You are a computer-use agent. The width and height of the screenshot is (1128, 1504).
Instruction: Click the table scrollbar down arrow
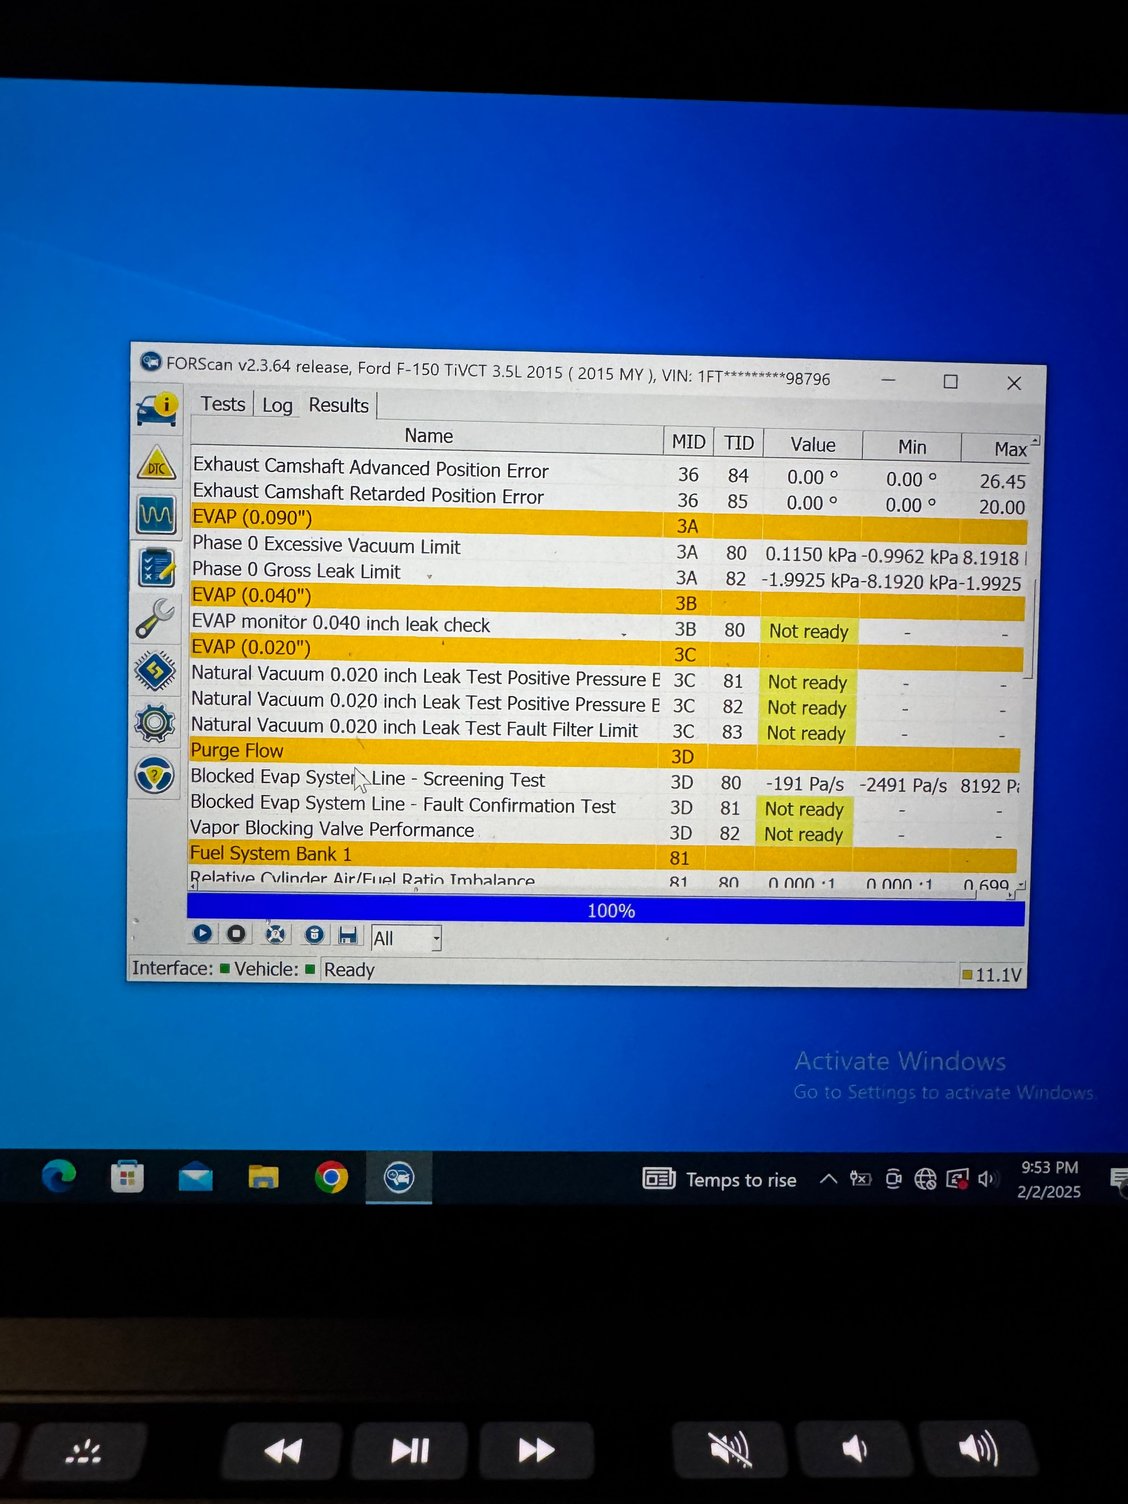(1021, 884)
